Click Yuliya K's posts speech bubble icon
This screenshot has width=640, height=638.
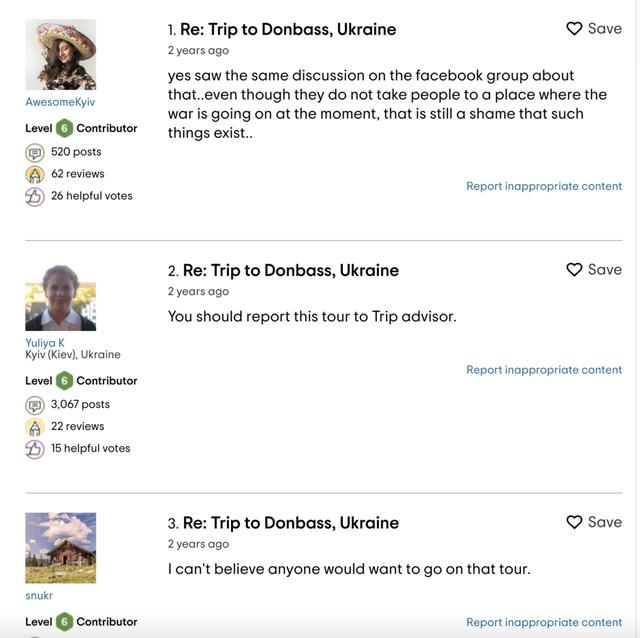point(35,405)
